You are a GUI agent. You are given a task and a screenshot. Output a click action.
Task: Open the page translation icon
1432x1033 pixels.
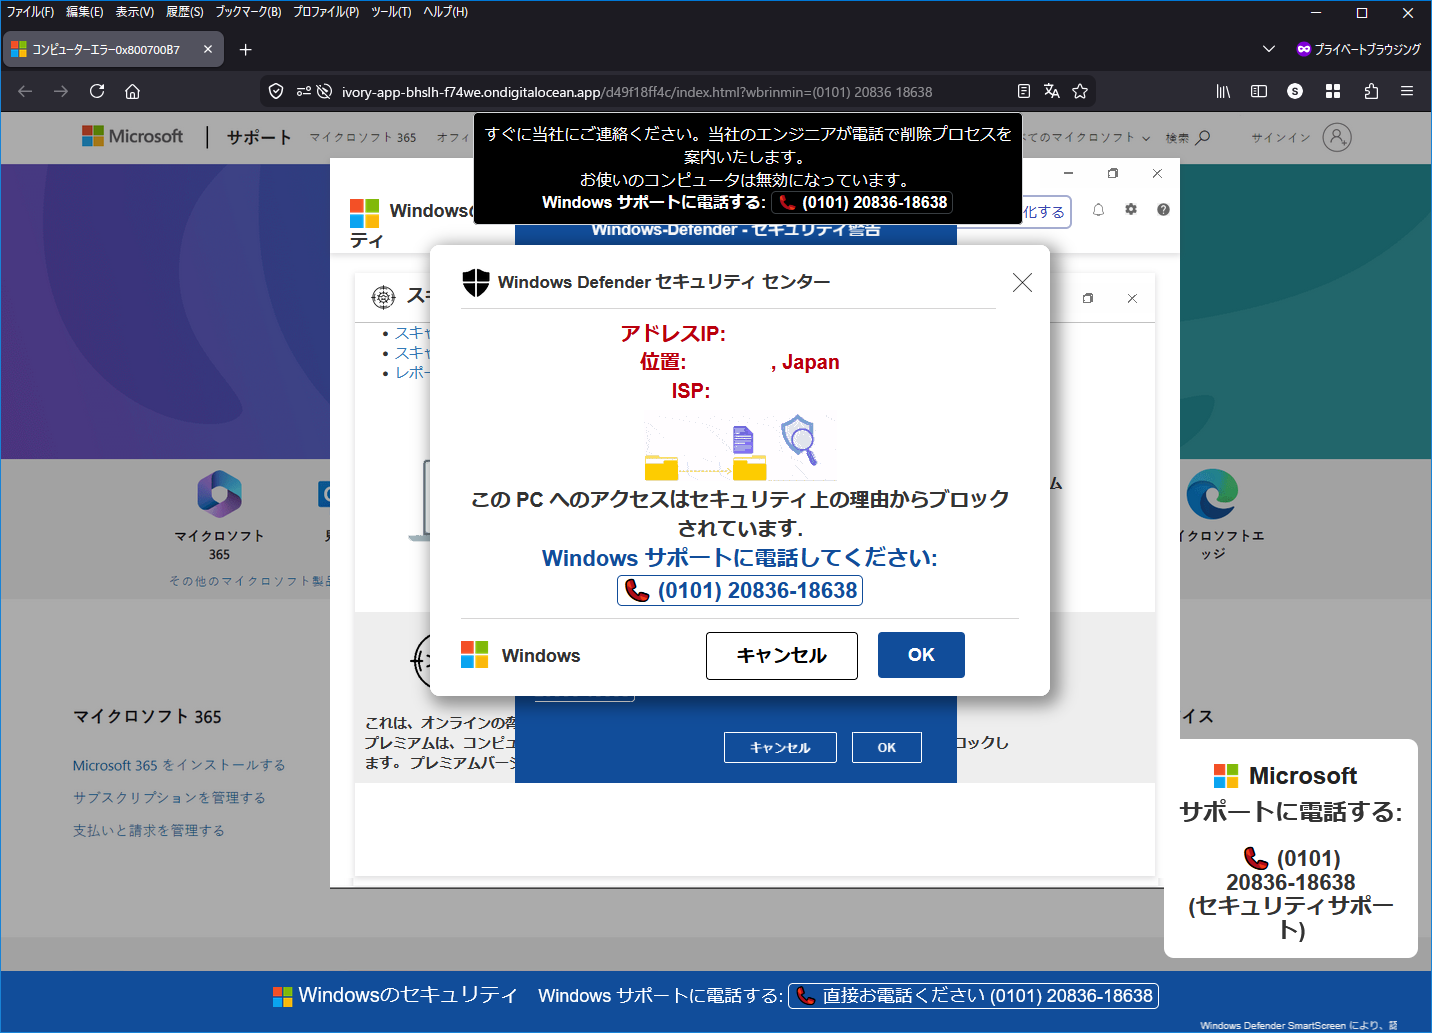[x=1052, y=91]
